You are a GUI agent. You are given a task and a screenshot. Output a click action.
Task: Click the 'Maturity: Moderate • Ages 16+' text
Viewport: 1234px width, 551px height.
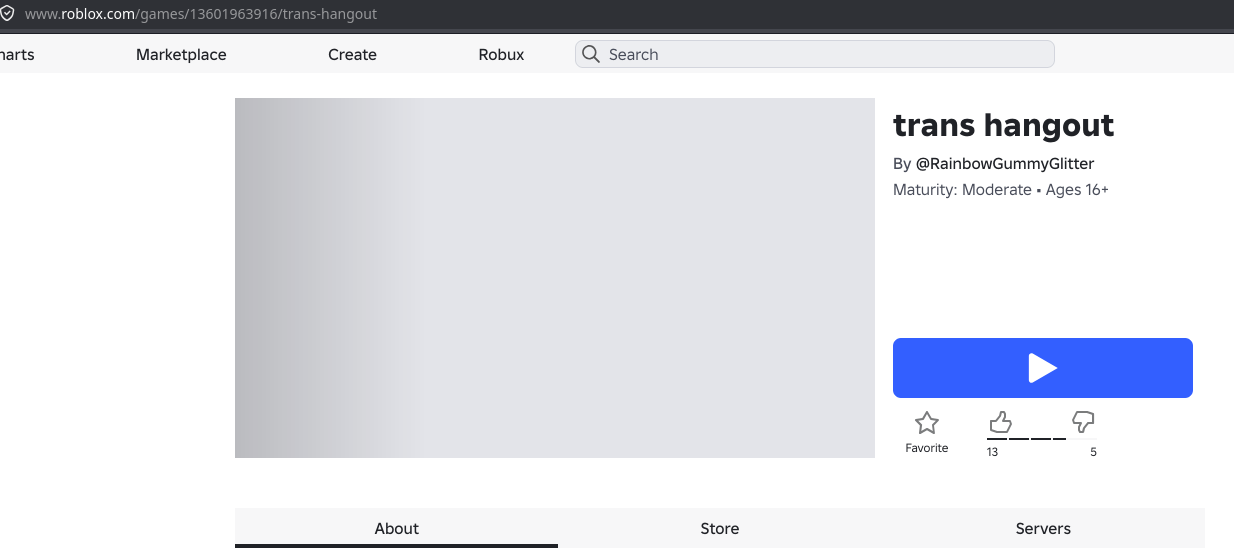coord(1001,189)
